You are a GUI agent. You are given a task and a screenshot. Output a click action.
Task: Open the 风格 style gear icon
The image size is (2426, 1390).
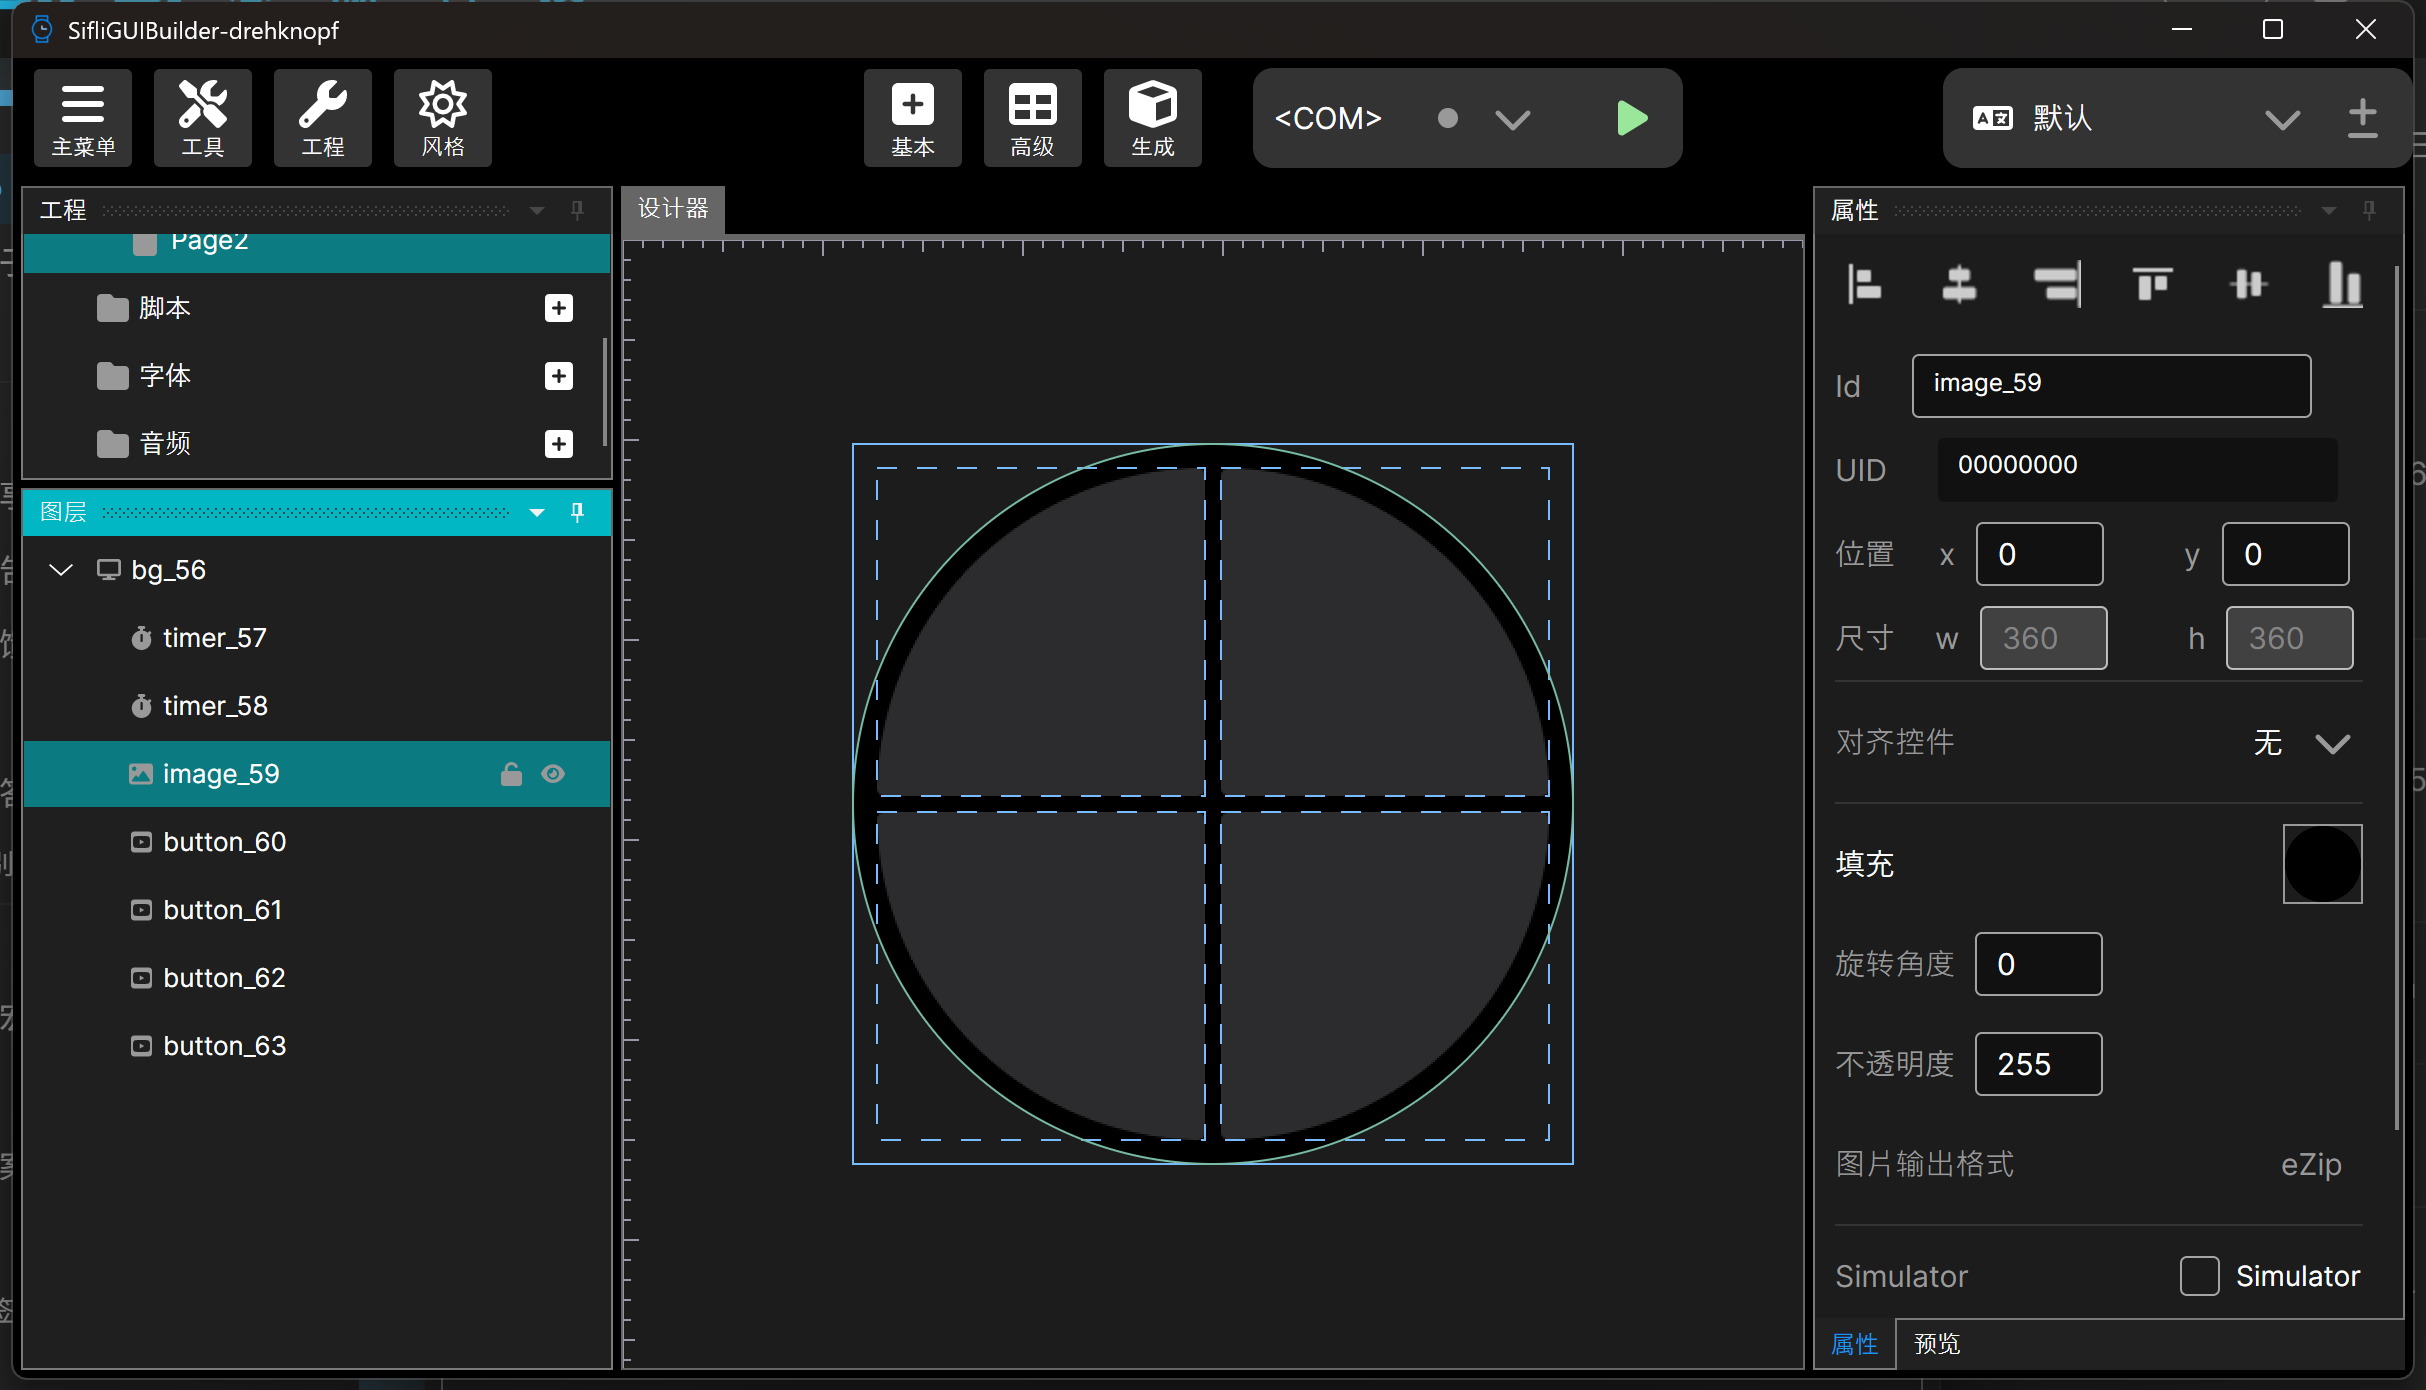(443, 118)
